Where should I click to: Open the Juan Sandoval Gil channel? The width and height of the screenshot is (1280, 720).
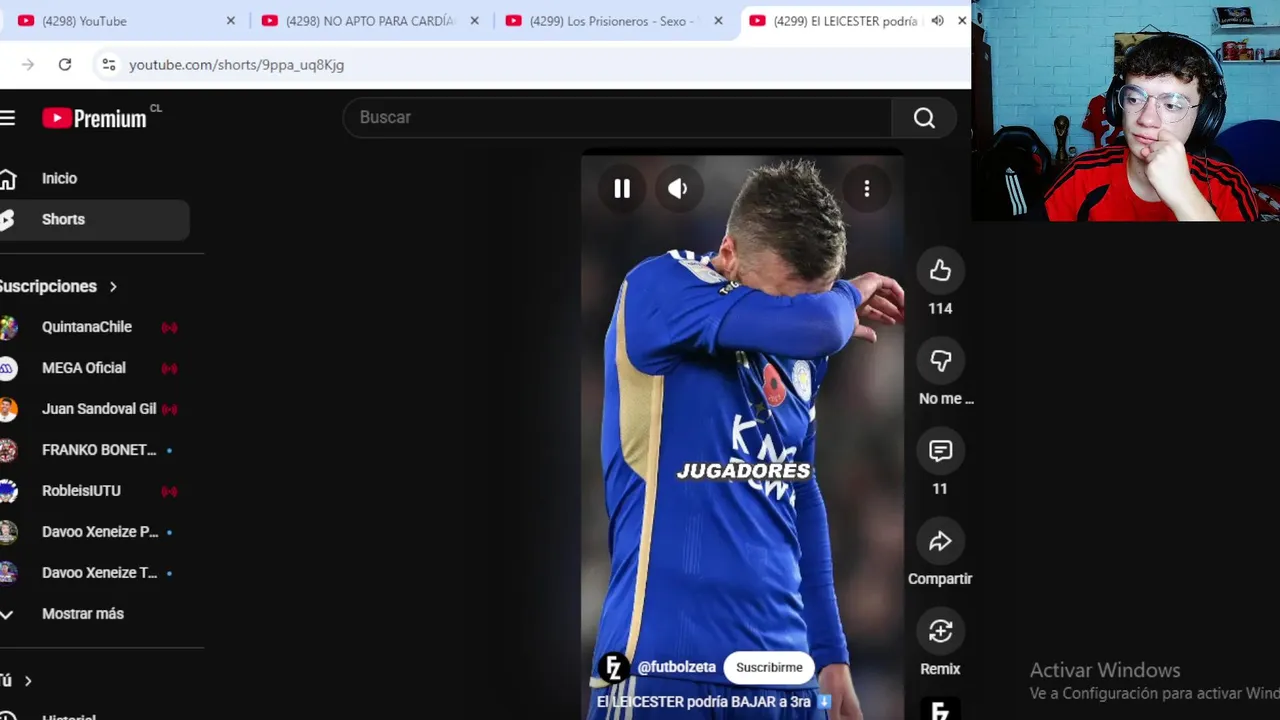coord(99,409)
